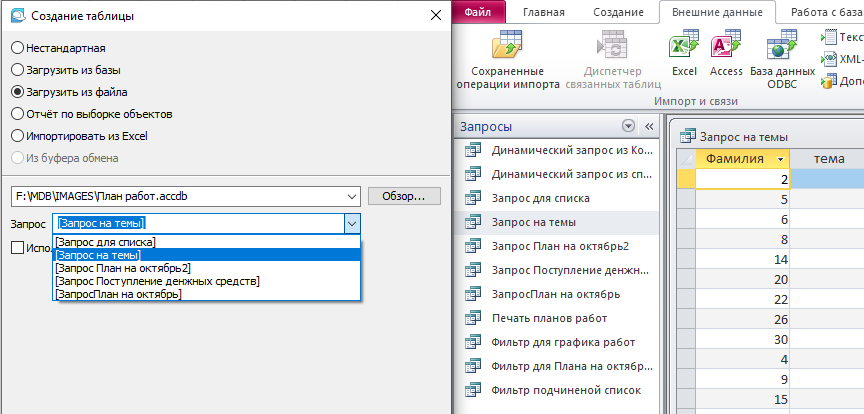Open the Работа с базами ribbon tab
This screenshot has width=864, height=414.
[827, 12]
